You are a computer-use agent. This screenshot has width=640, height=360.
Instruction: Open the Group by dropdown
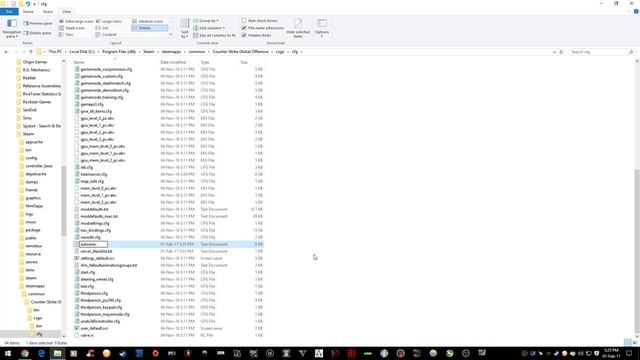point(206,20)
